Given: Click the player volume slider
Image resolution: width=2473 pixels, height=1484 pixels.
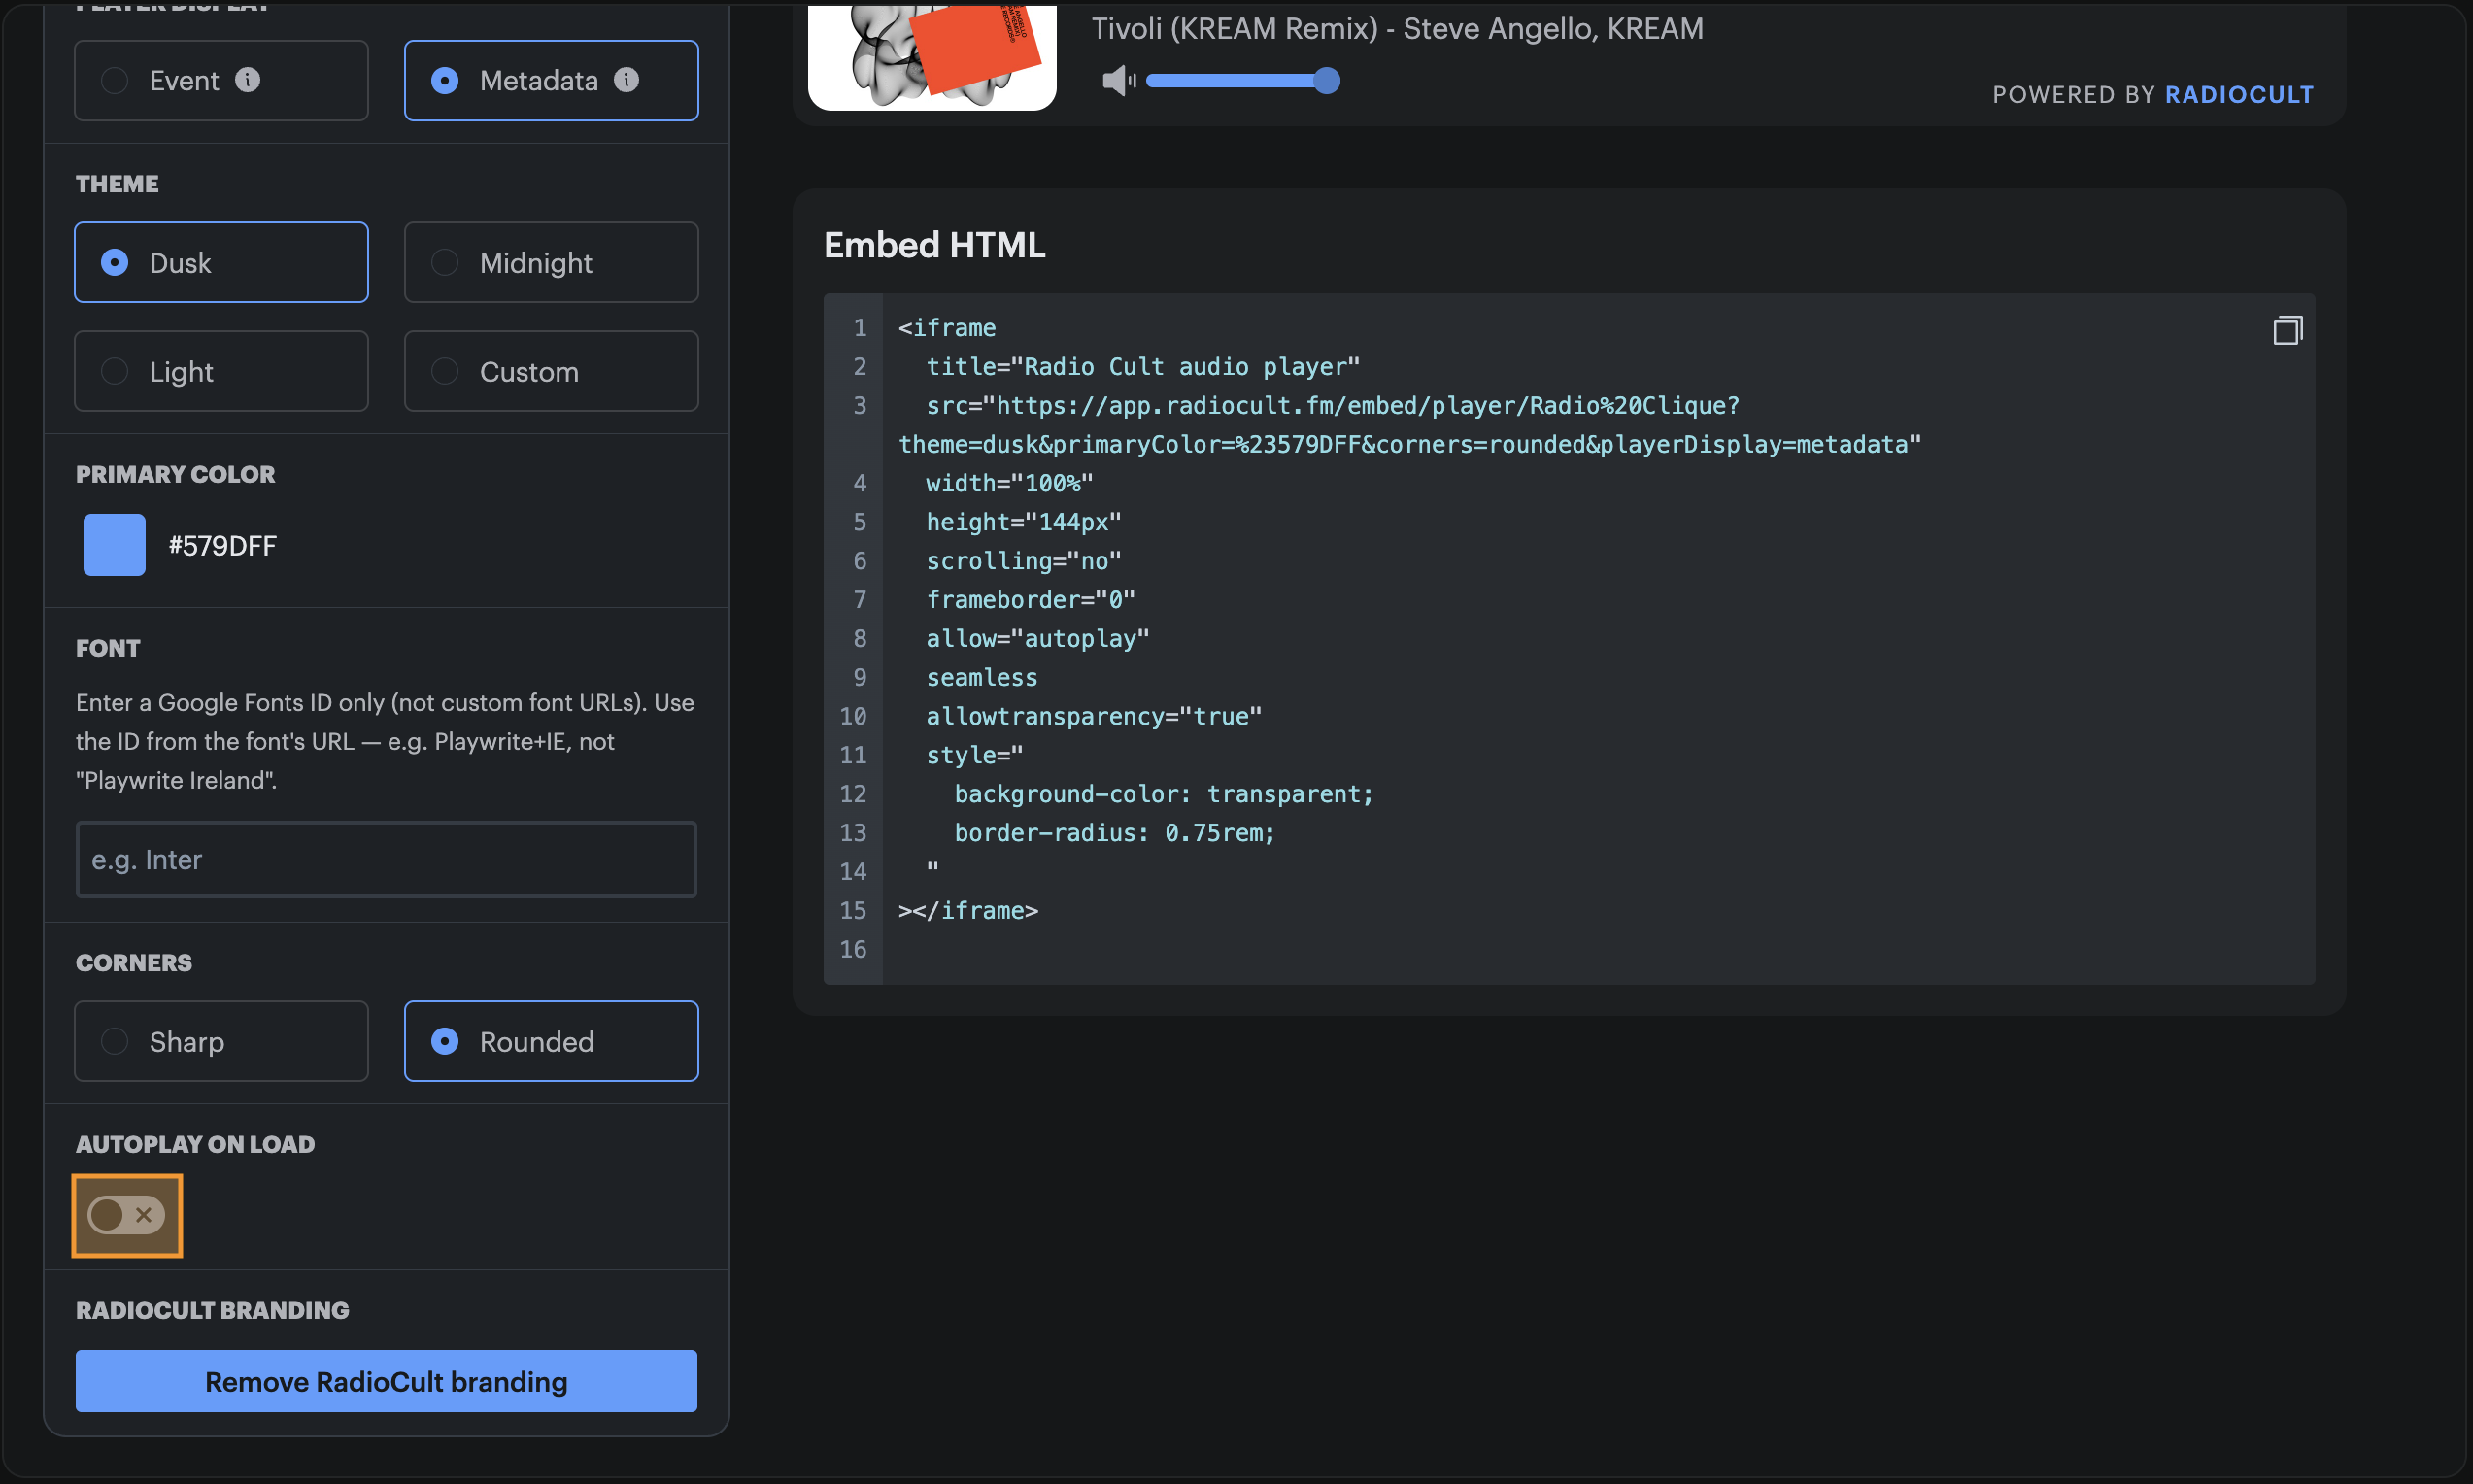Looking at the screenshot, I should 1242,81.
